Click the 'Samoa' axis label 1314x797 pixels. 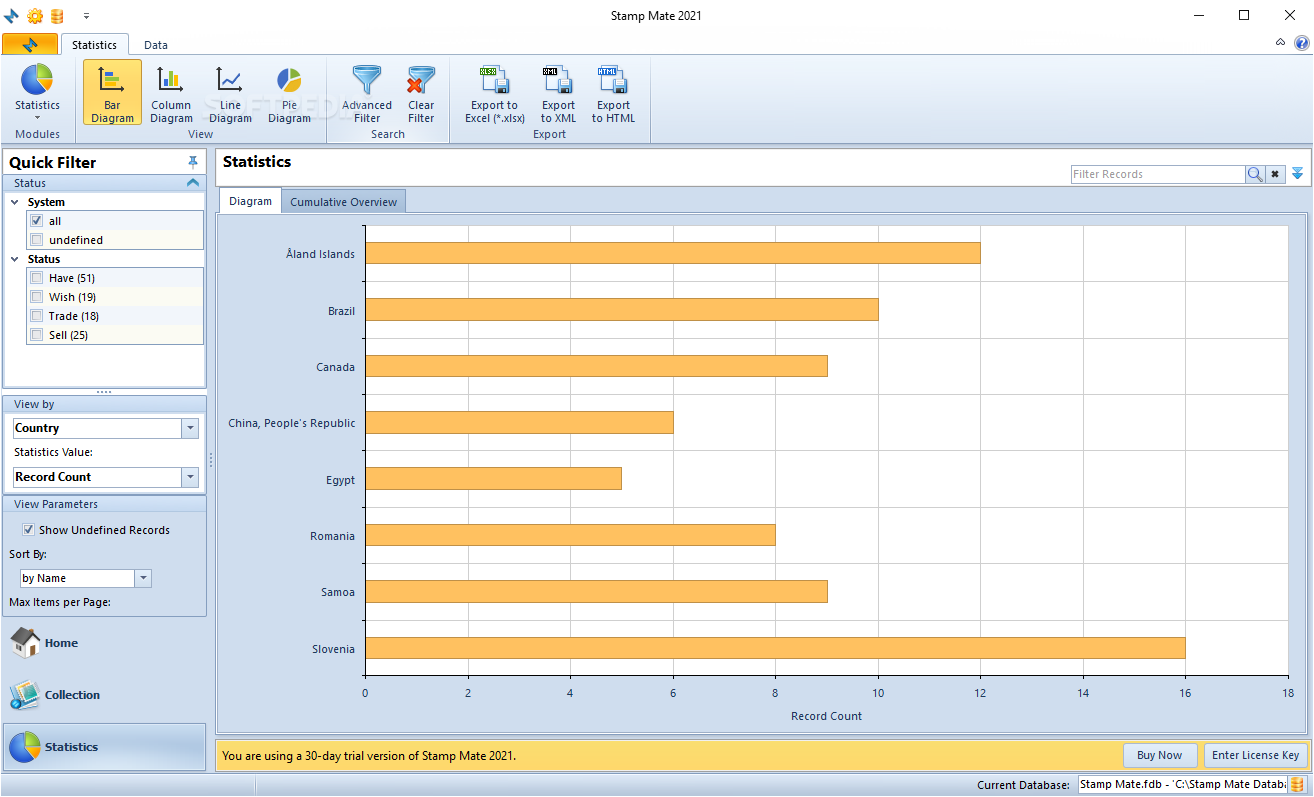pyautogui.click(x=337, y=592)
